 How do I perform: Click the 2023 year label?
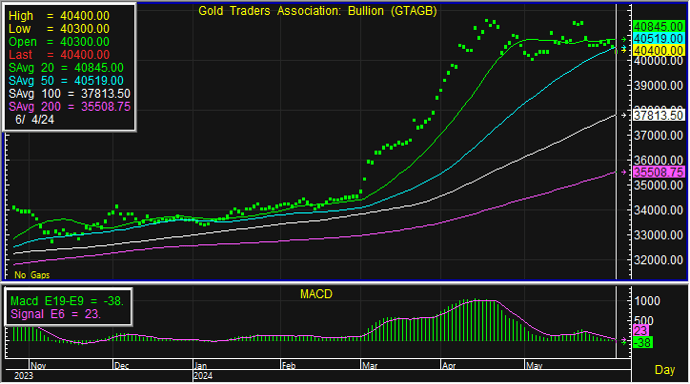tap(24, 376)
